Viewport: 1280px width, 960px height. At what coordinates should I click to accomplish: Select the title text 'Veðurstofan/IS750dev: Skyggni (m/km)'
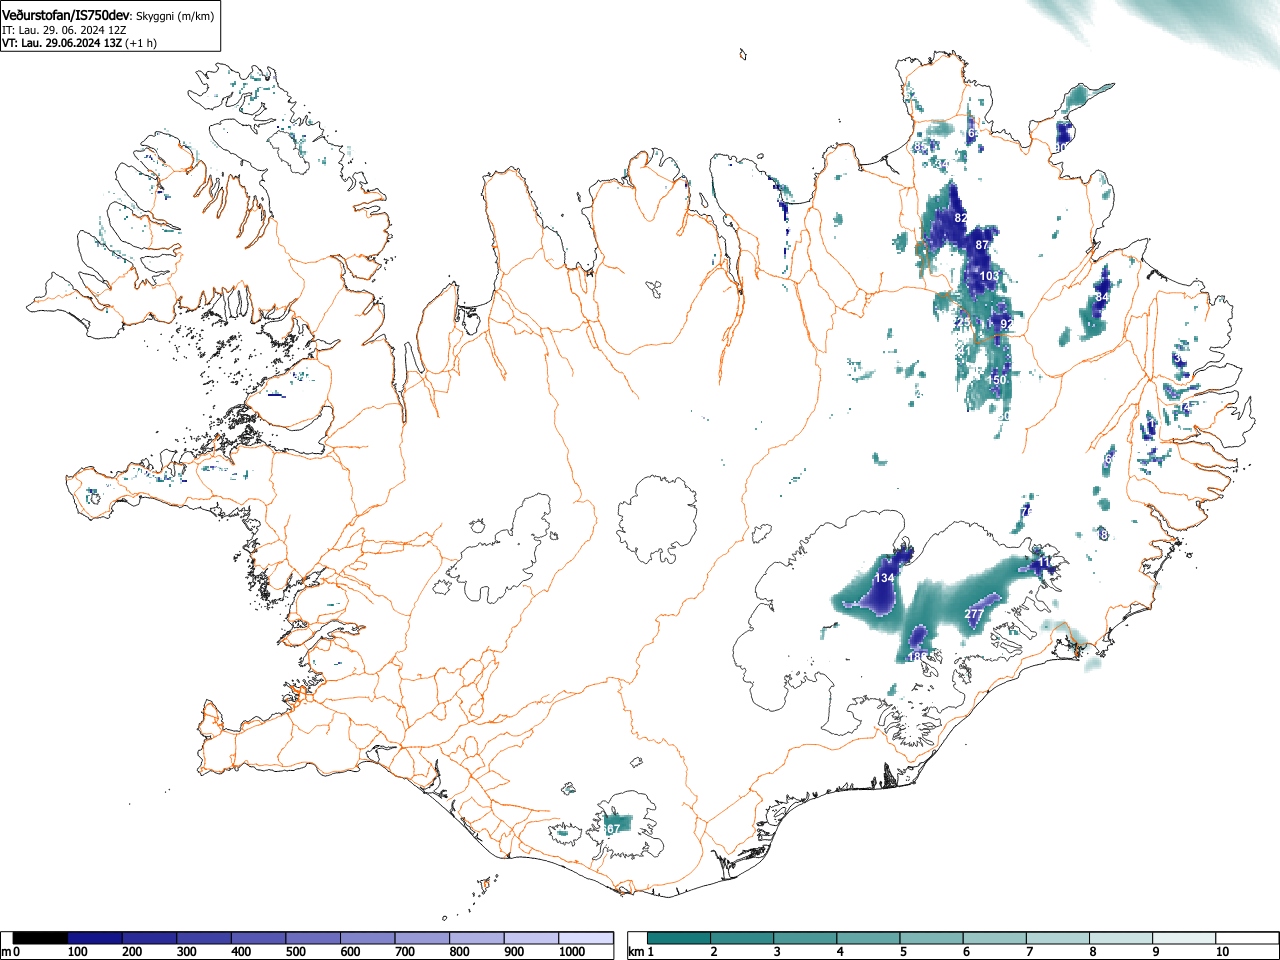coord(107,17)
